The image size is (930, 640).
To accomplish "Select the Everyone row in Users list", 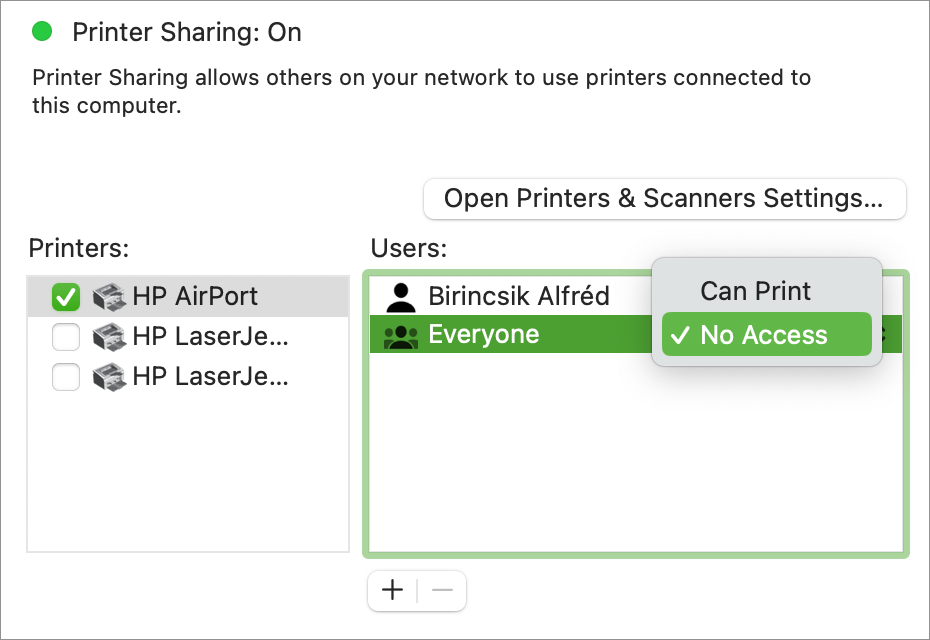I will click(x=510, y=335).
